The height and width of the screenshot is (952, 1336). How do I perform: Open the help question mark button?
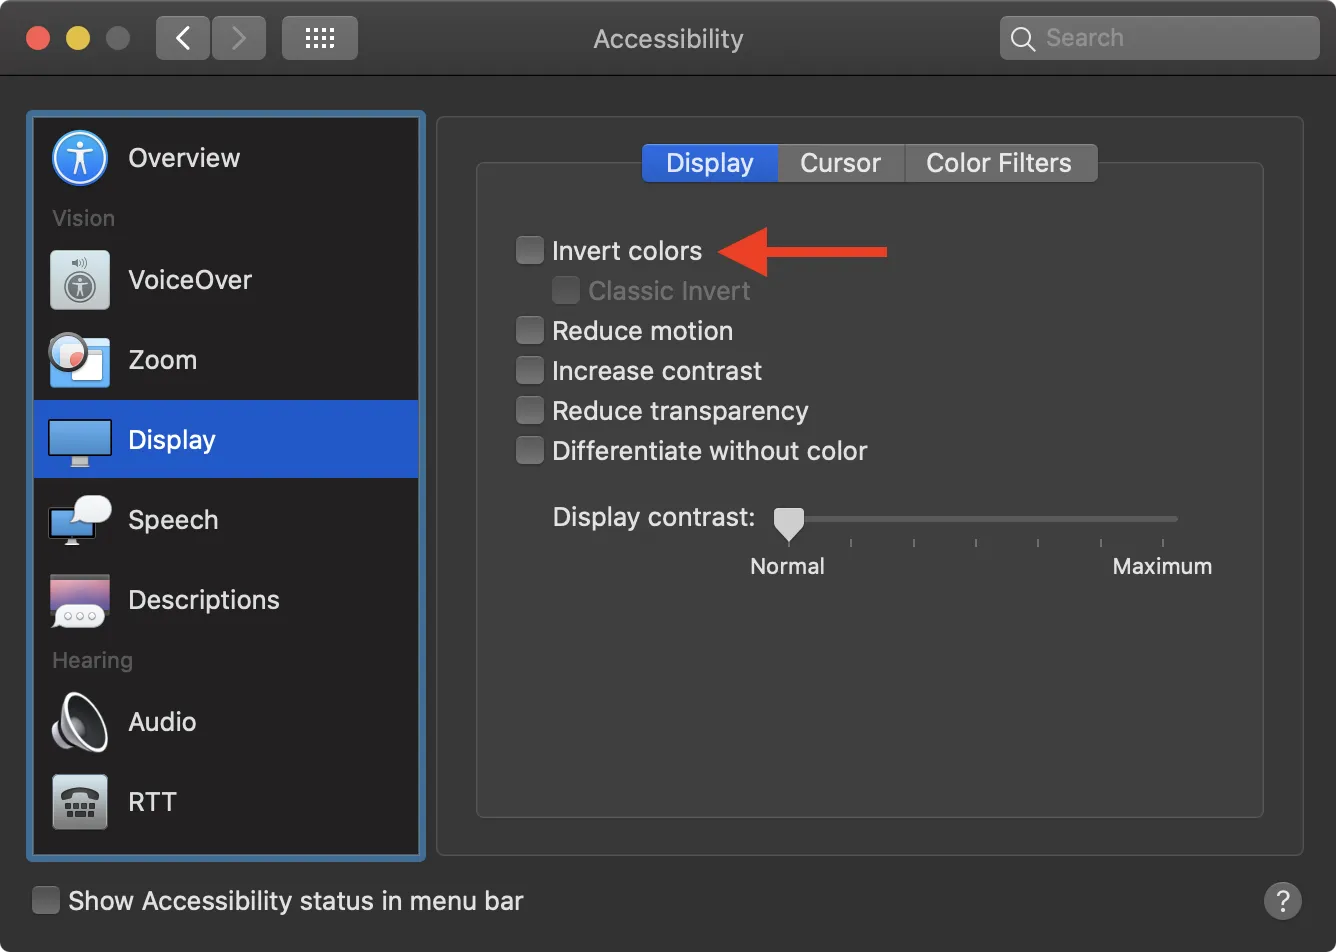[x=1283, y=901]
